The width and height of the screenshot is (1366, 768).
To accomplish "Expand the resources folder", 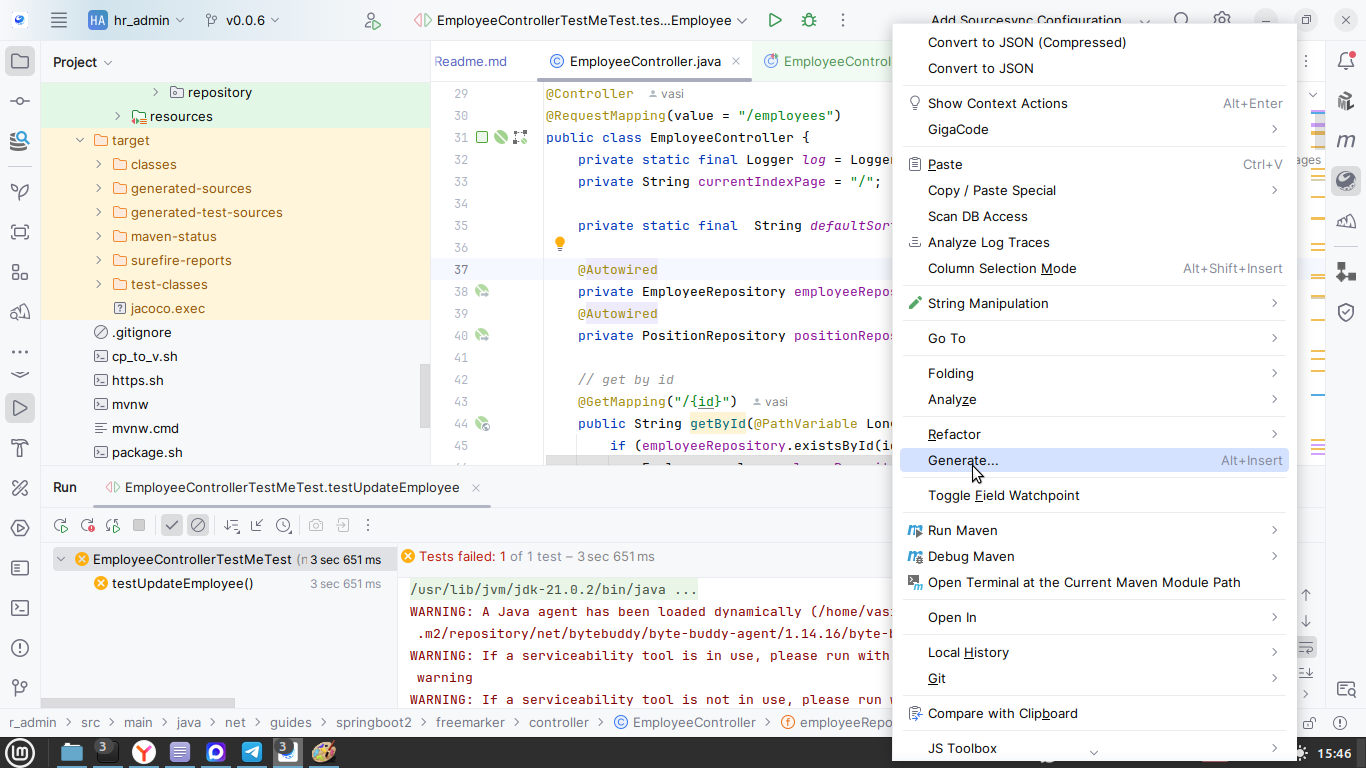I will click(x=117, y=116).
